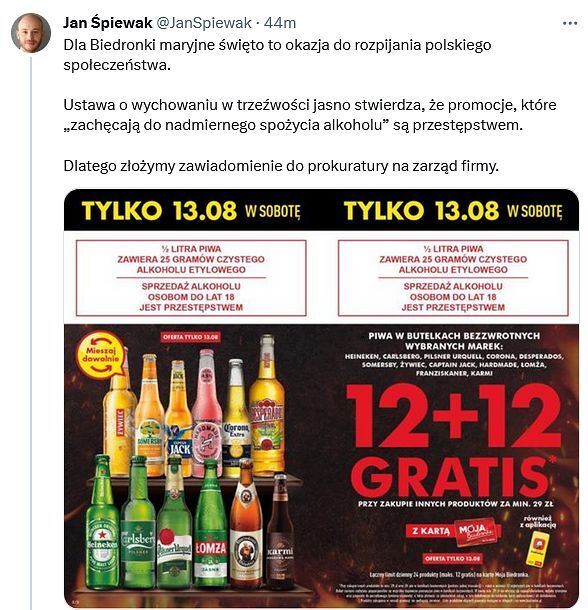Click the Jan Śpiewak display name
Viewport: 588px width, 610px height.
107,23
